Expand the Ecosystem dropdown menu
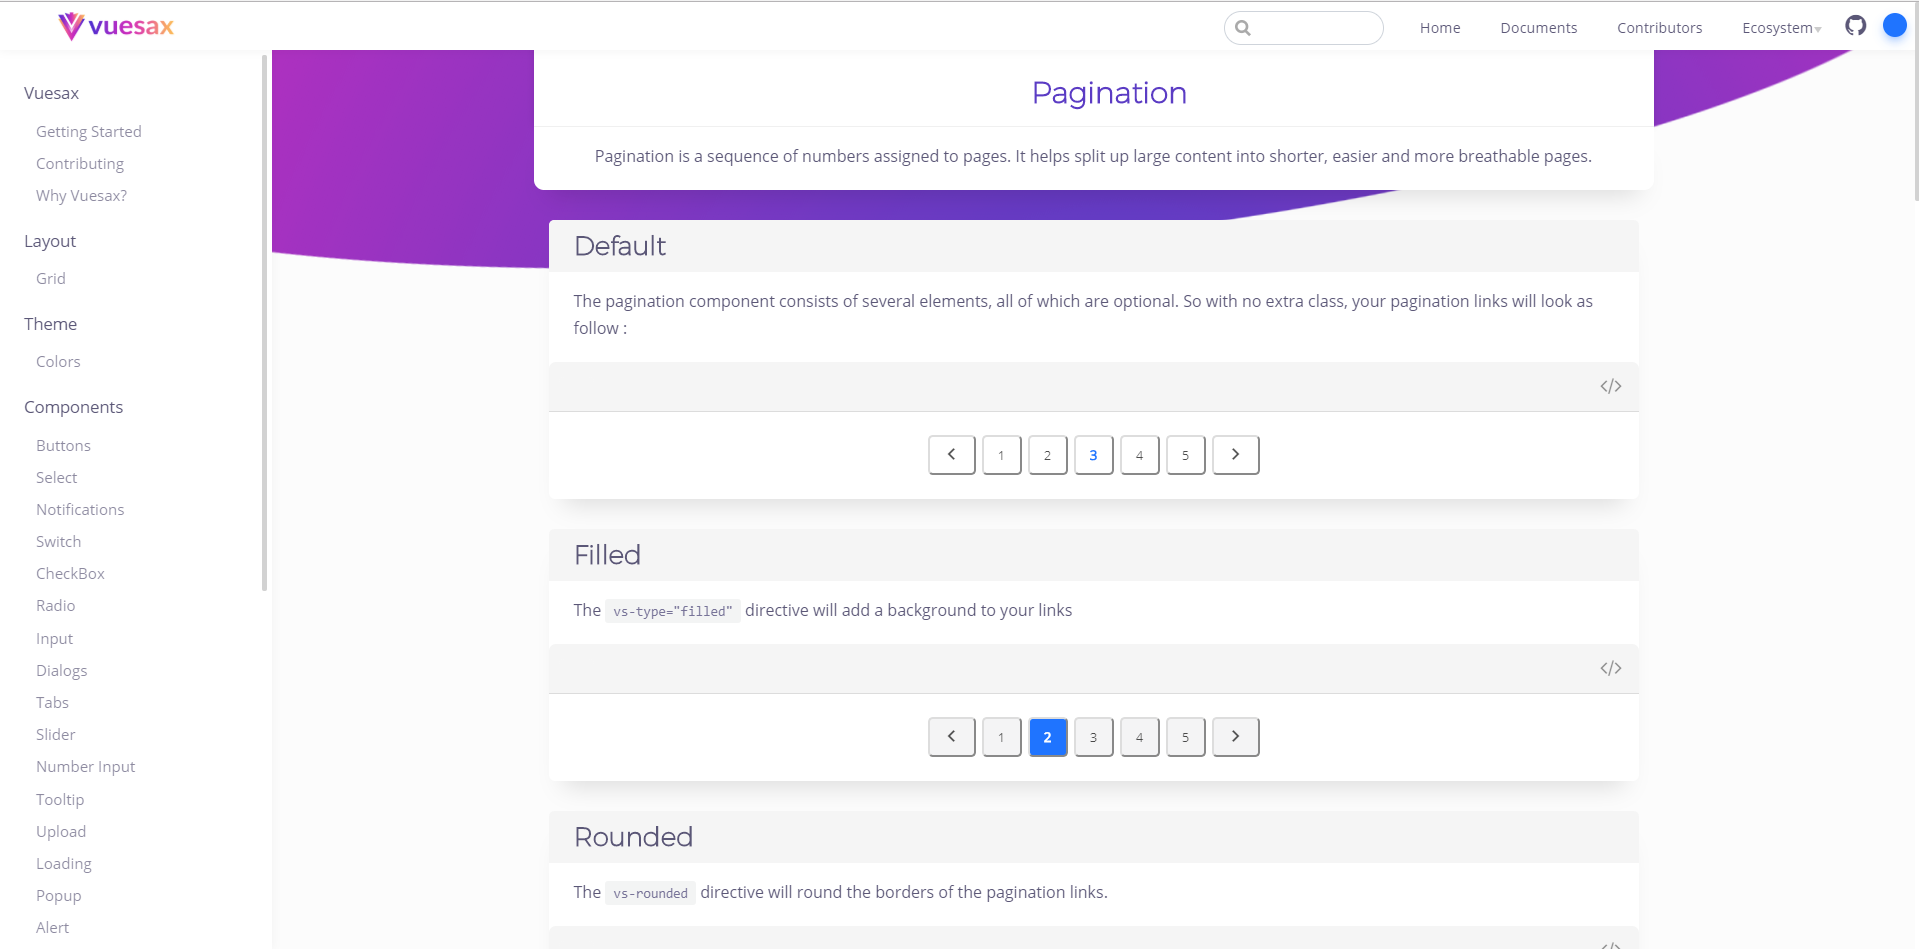The image size is (1919, 949). [1780, 28]
